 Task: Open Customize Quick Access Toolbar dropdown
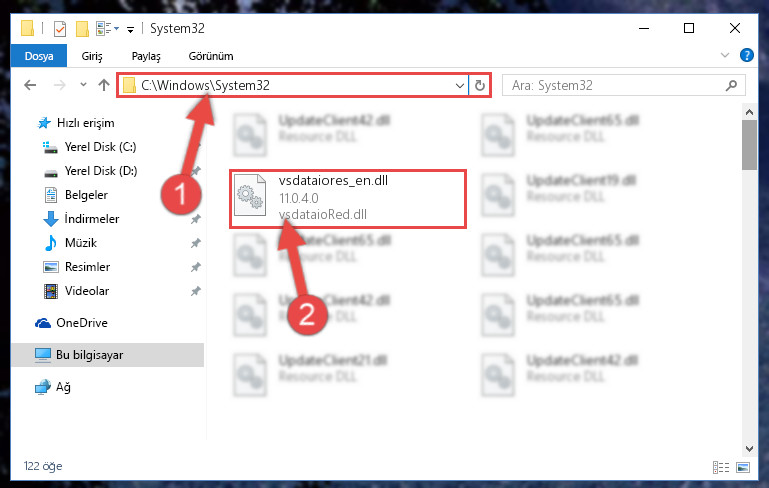pos(130,30)
